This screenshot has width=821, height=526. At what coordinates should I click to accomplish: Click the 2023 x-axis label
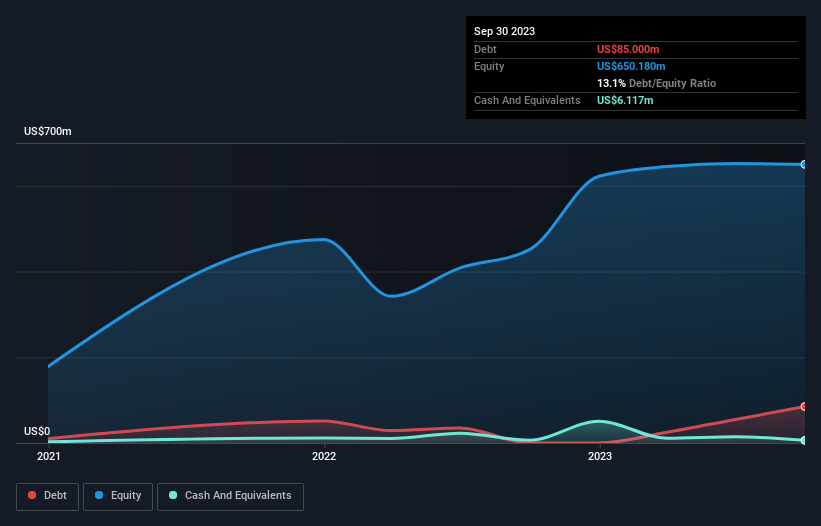pyautogui.click(x=600, y=456)
